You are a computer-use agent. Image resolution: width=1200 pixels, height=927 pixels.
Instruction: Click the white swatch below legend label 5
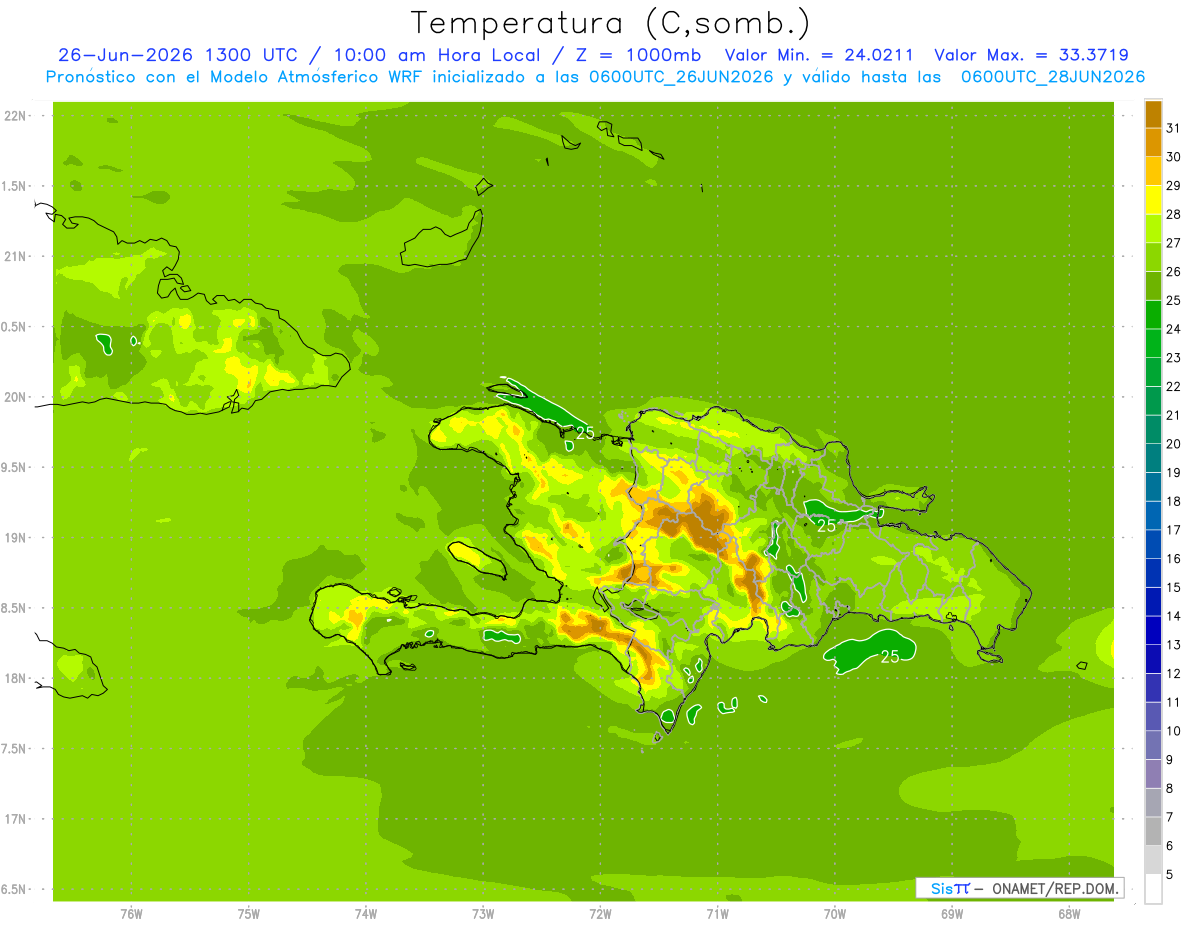(x=1153, y=889)
